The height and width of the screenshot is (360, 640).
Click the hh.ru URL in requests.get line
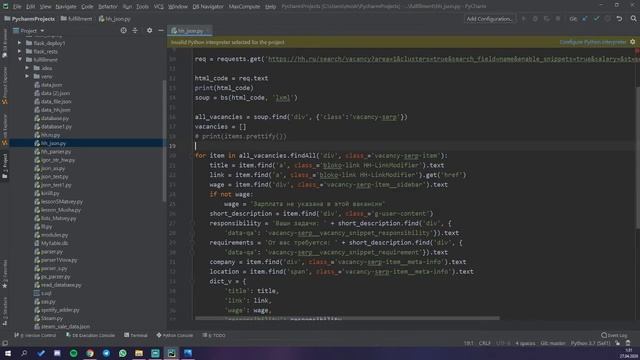(x=453, y=59)
